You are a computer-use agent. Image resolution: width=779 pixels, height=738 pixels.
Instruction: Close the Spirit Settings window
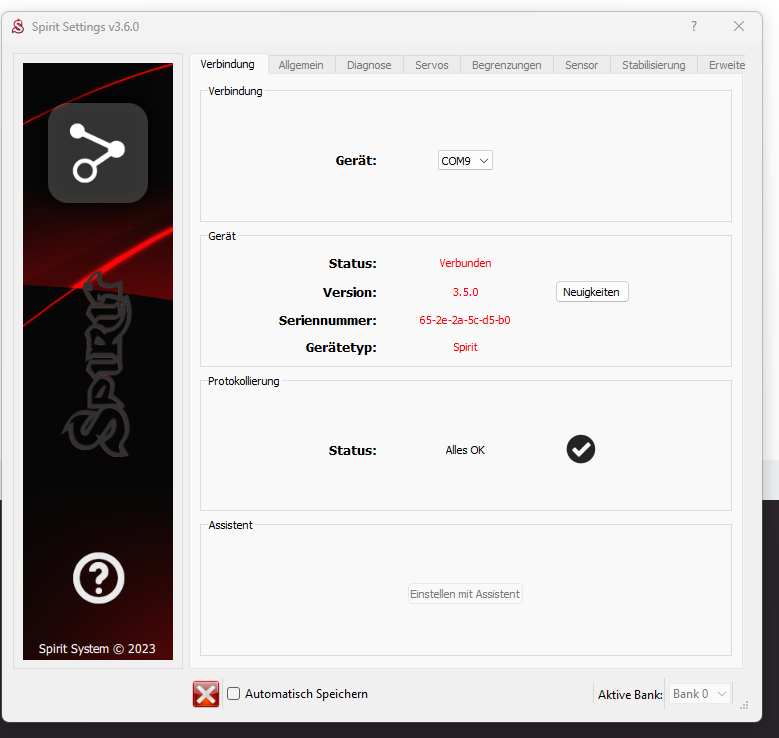[x=739, y=26]
